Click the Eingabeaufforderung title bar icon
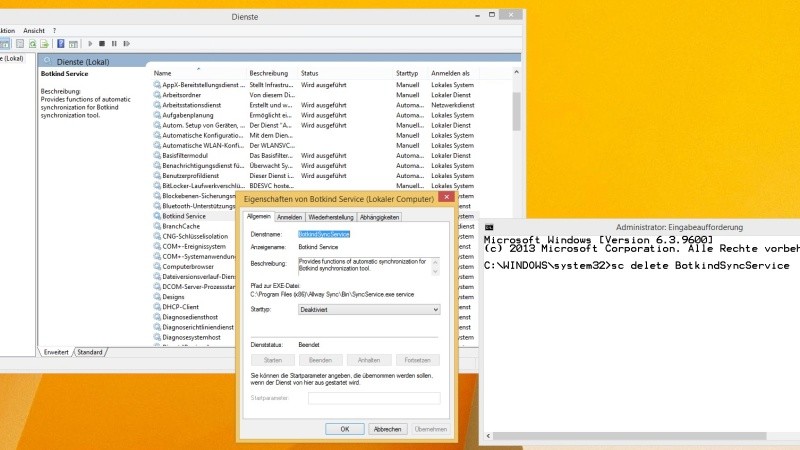Image resolution: width=800 pixels, height=450 pixels. tap(491, 227)
